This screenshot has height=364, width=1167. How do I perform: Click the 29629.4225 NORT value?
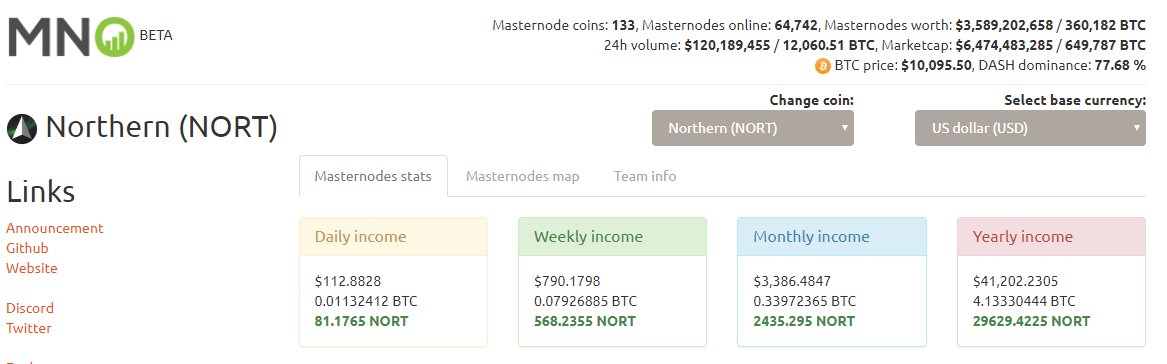(1032, 322)
